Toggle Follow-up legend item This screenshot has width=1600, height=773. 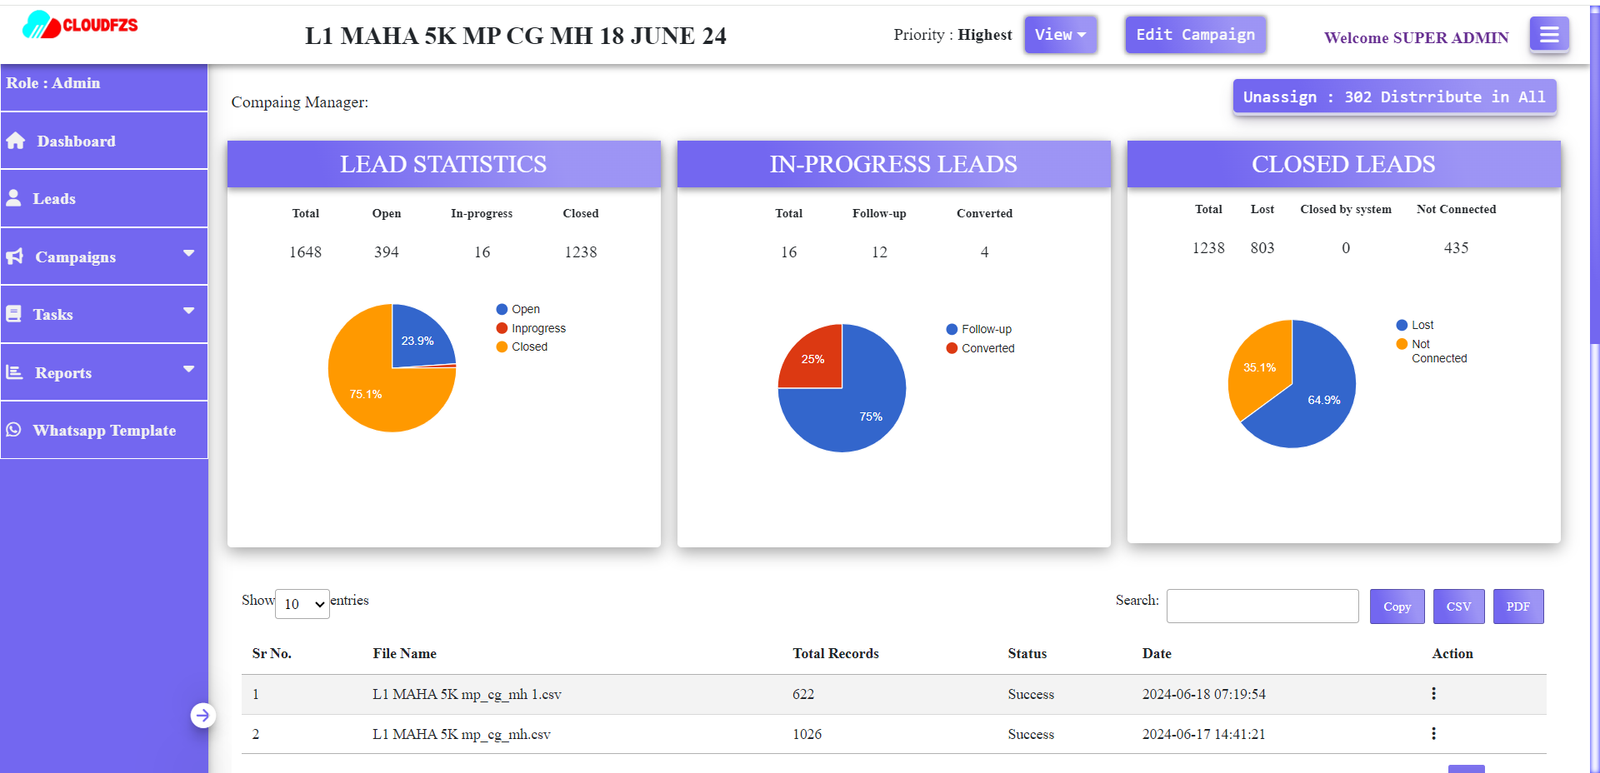979,329
